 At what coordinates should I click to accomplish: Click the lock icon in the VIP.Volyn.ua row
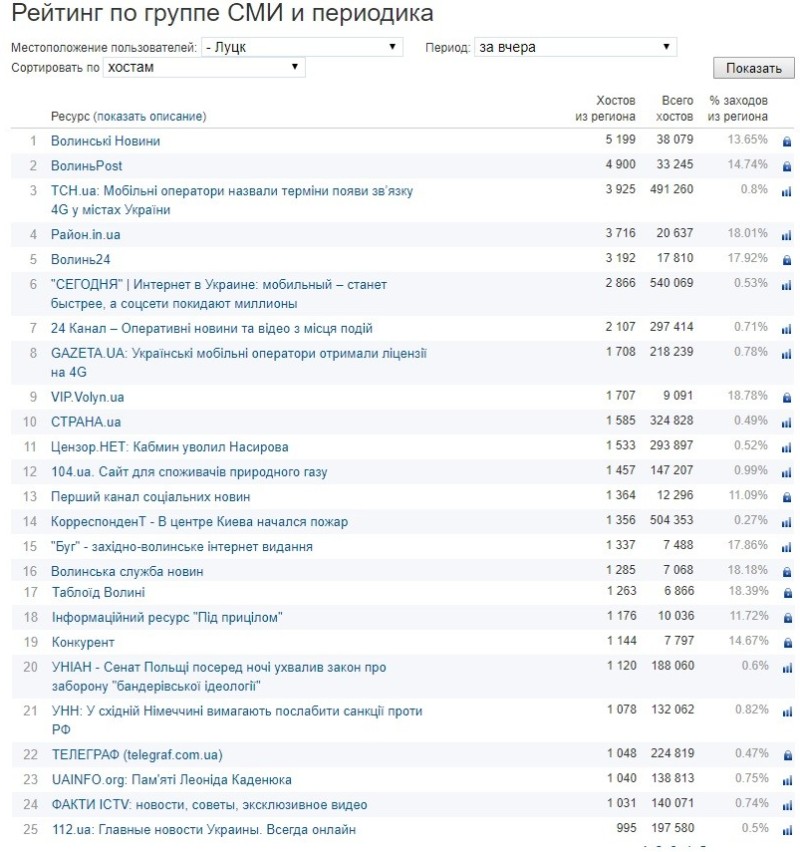[x=786, y=397]
